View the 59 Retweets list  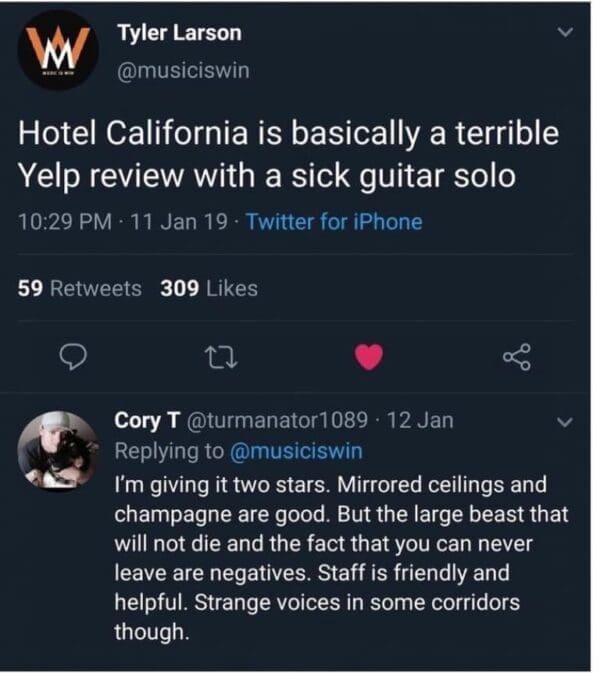click(80, 289)
